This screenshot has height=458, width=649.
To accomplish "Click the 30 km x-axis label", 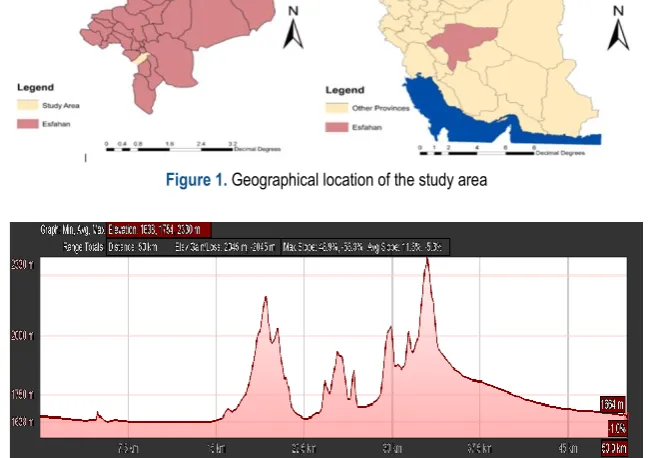I will click(392, 448).
